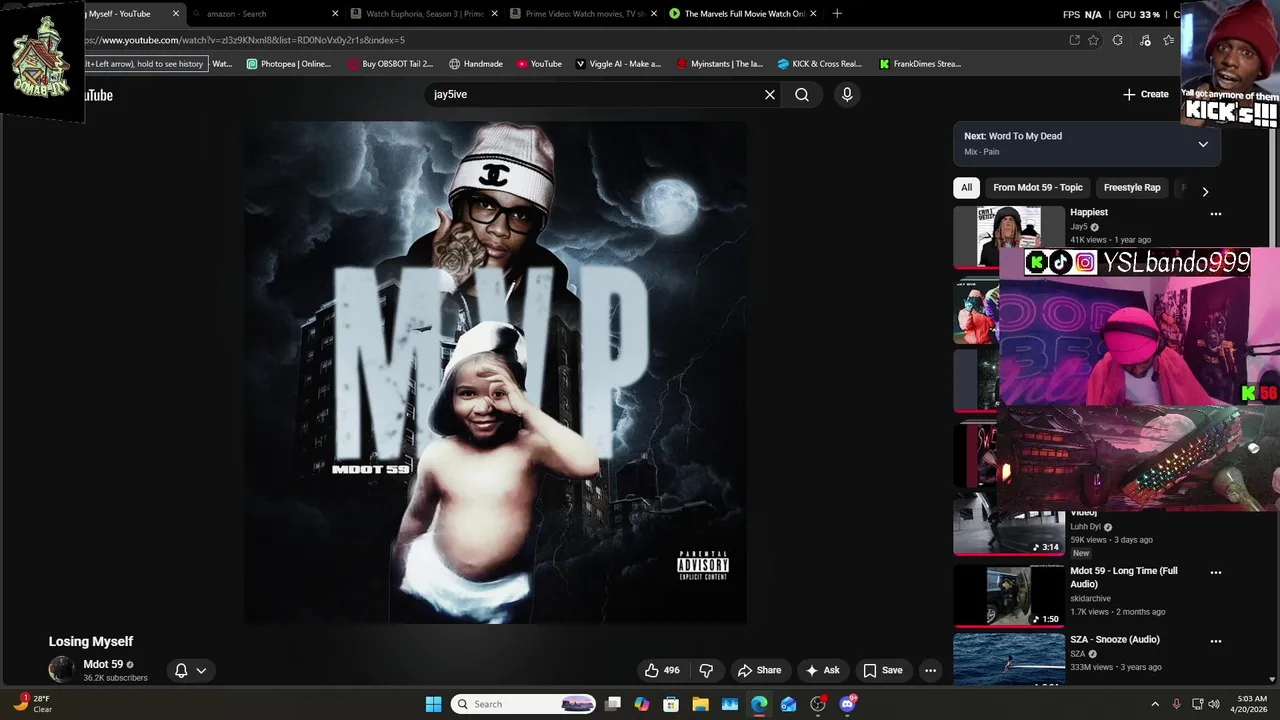Viewport: 1280px width, 720px height.
Task: Open Microsoft Edge on the taskbar
Action: [x=759, y=704]
